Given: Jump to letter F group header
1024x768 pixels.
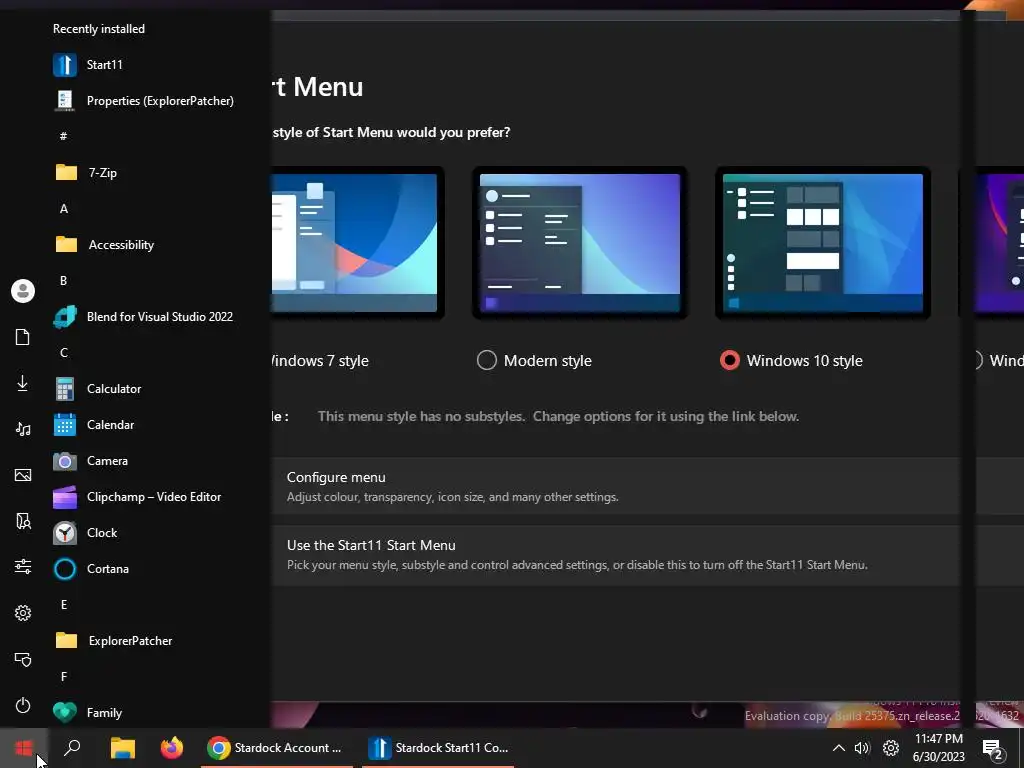Looking at the screenshot, I should click(63, 677).
